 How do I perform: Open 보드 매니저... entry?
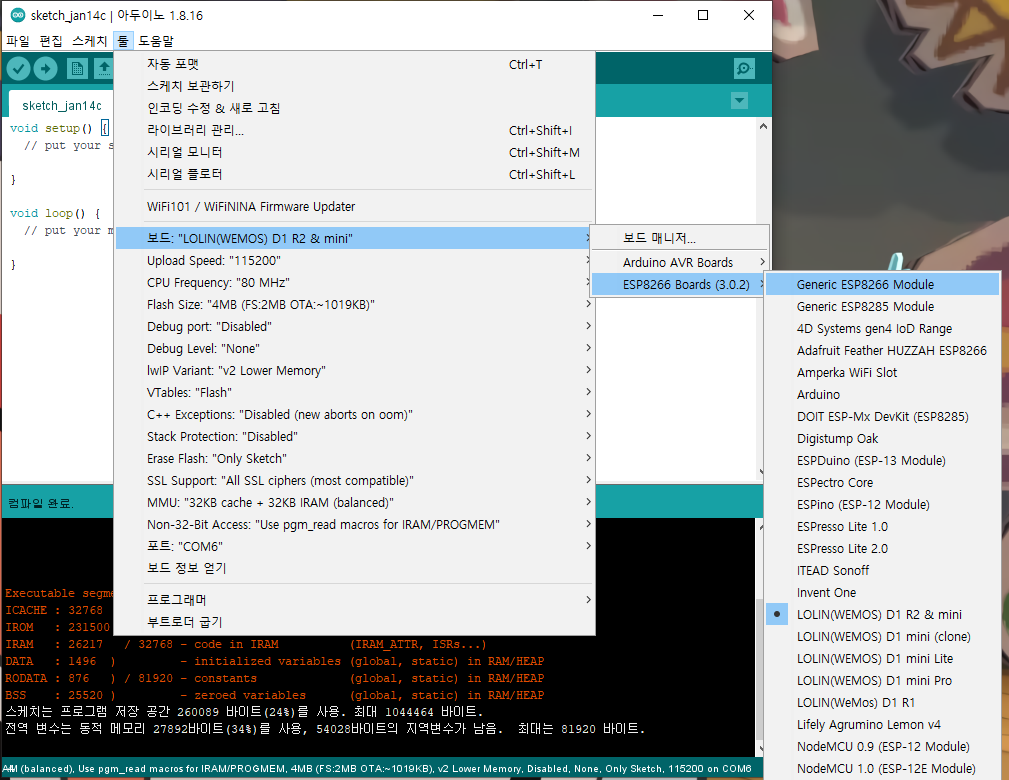tap(680, 238)
